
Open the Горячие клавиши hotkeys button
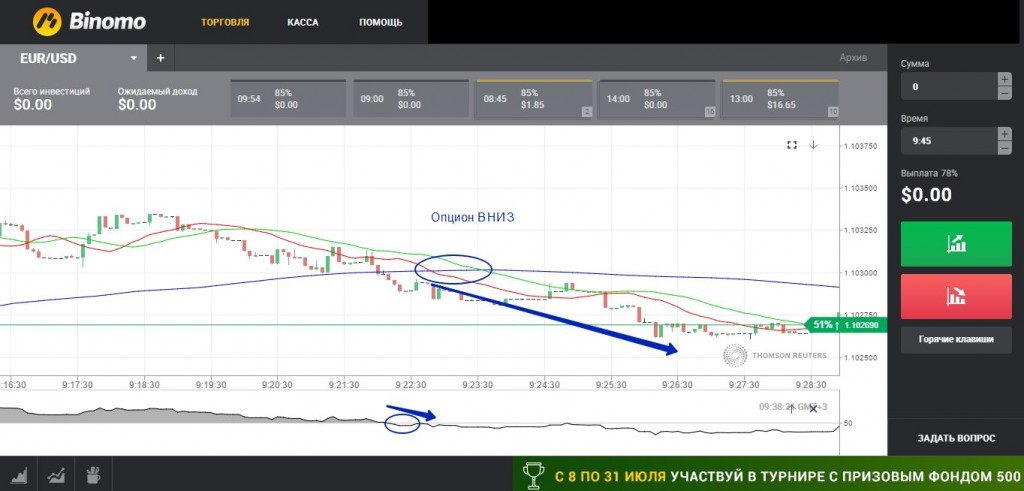956,340
